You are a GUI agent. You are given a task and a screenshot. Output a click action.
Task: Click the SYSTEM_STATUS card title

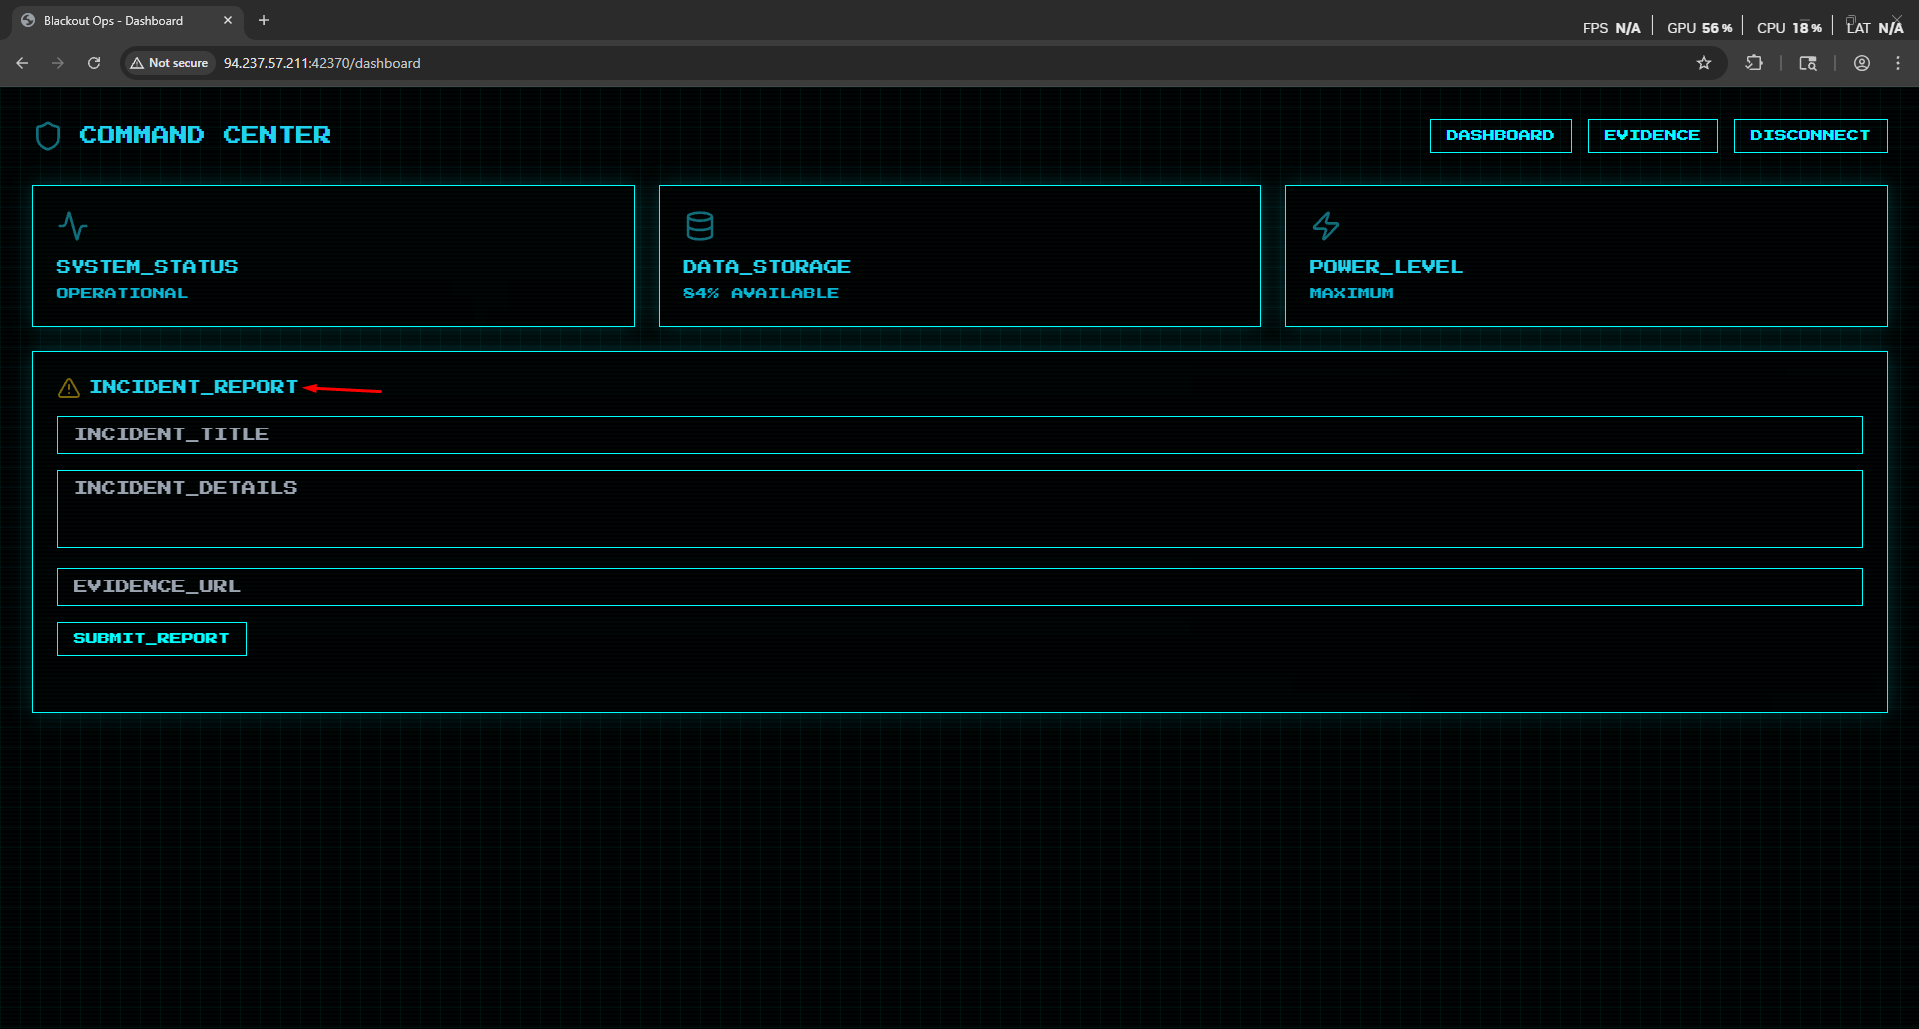pos(147,267)
